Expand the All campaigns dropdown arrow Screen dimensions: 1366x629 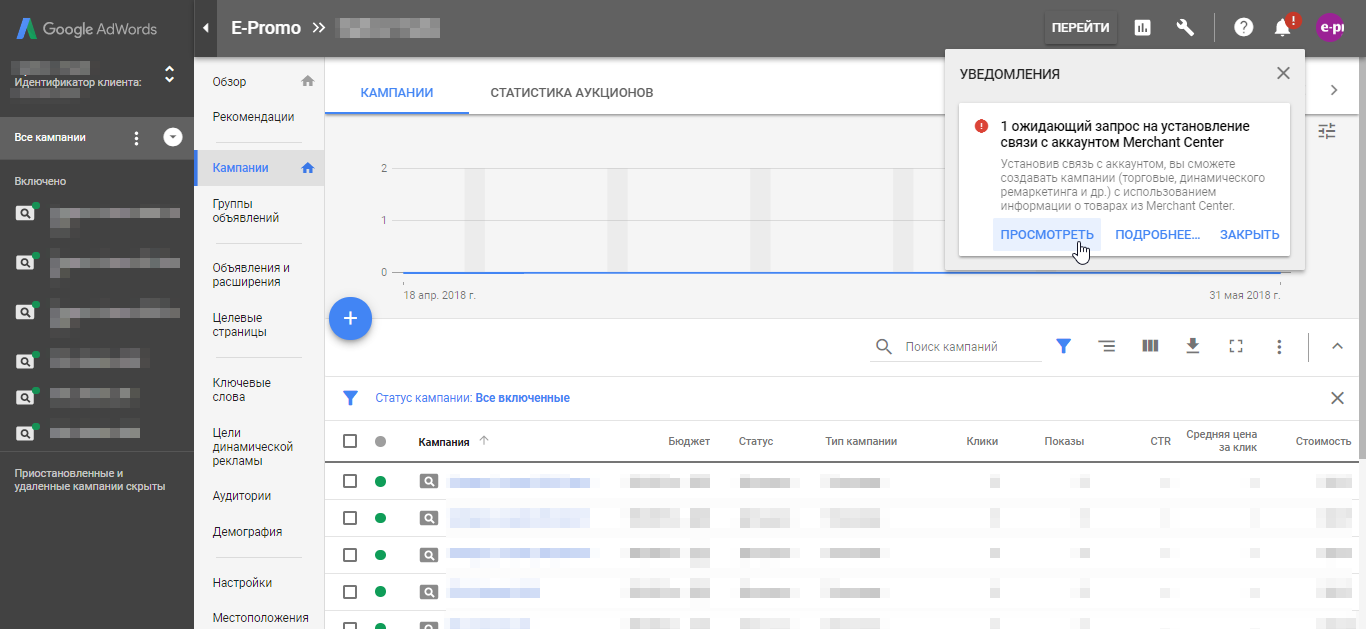(x=173, y=138)
